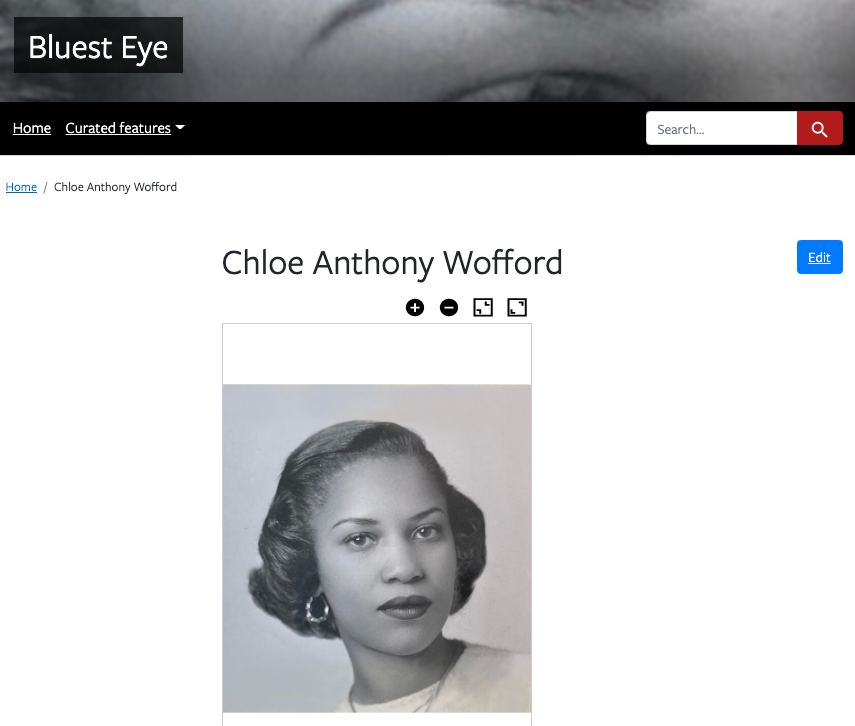Zoom out using the minus icon
The width and height of the screenshot is (855, 726).
tap(449, 308)
